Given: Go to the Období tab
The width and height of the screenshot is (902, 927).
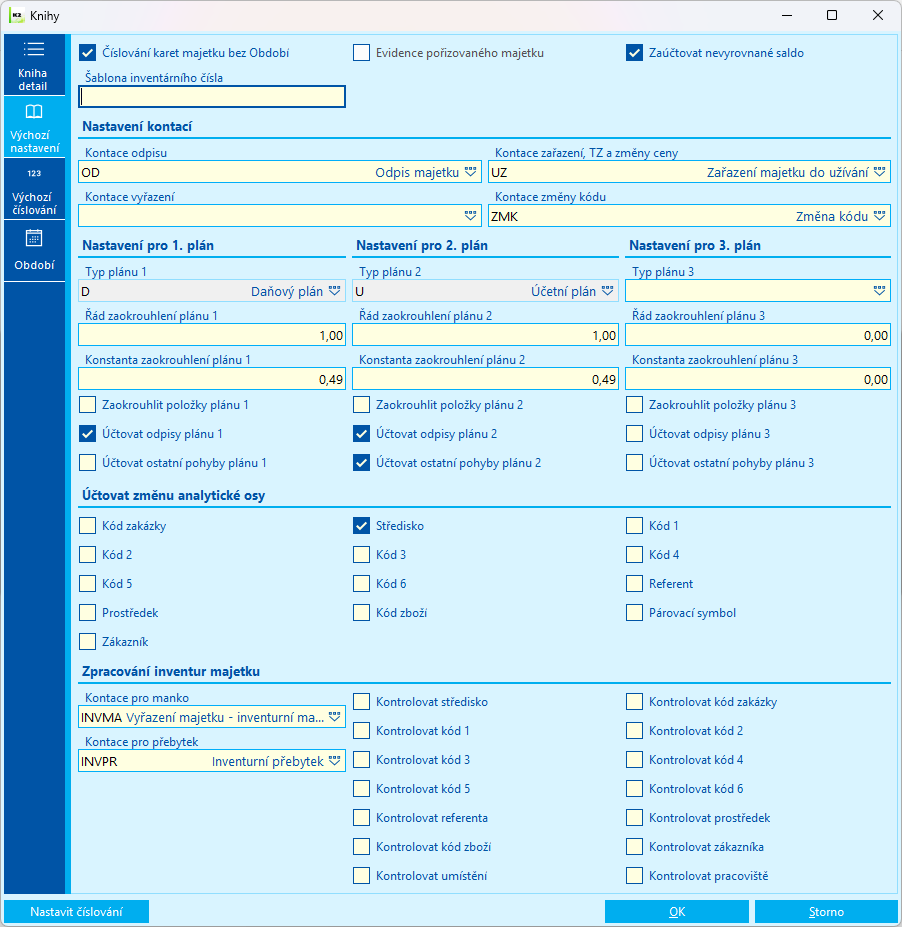Looking at the screenshot, I should tap(34, 251).
